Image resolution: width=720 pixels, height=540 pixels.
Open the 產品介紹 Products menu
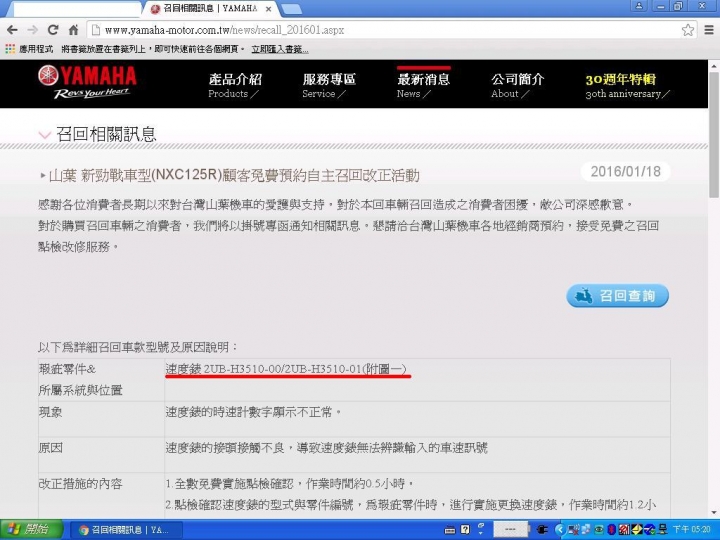(235, 85)
